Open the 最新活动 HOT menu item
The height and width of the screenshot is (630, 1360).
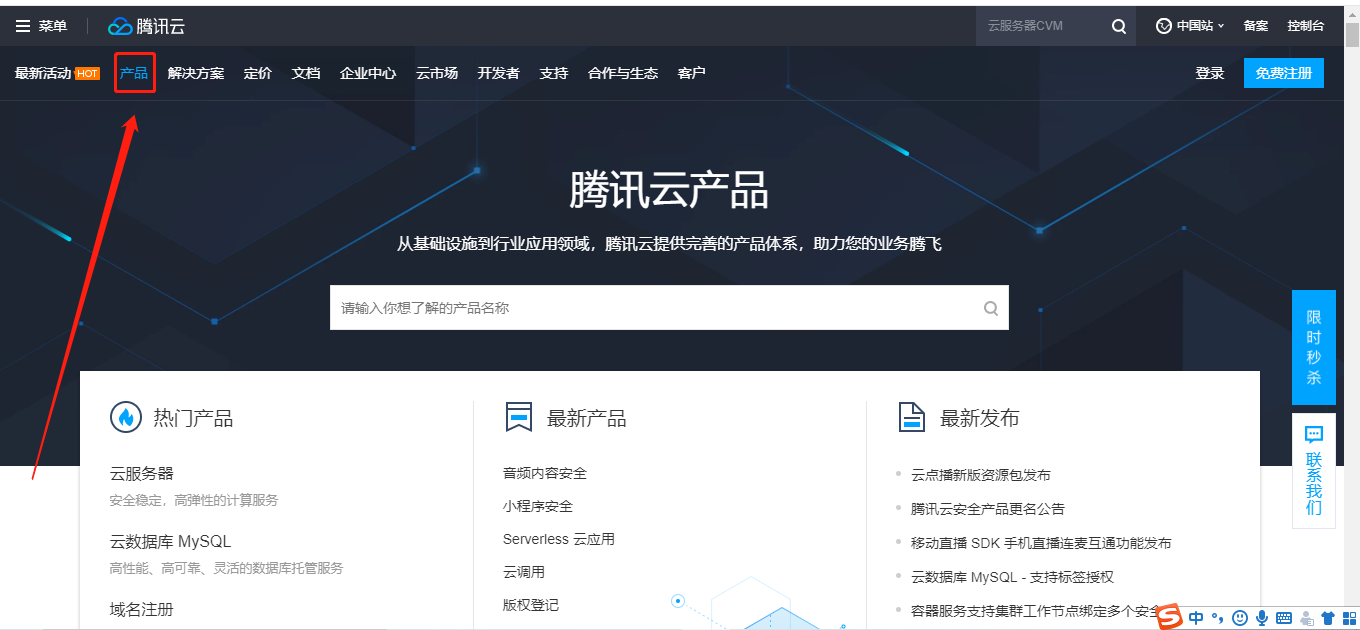pos(57,73)
